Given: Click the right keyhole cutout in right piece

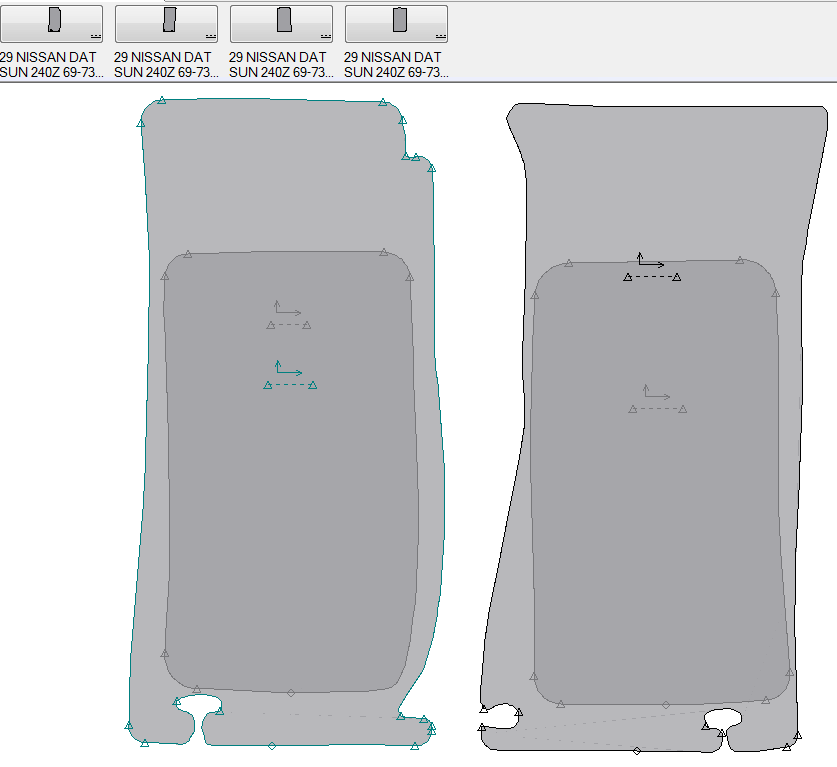Looking at the screenshot, I should coord(722,718).
